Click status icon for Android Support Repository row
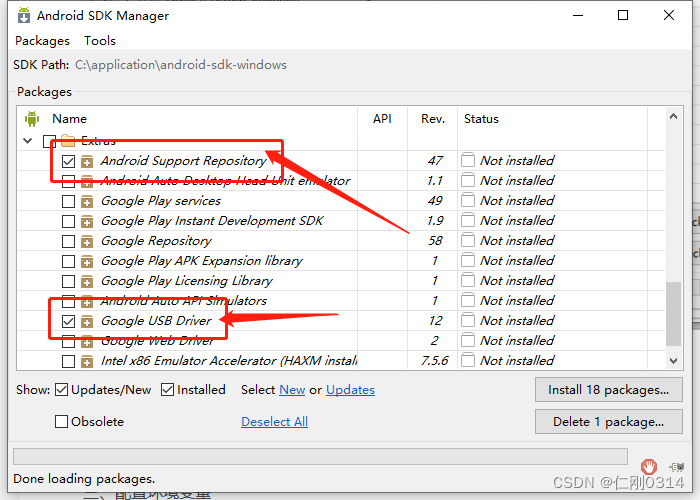The image size is (700, 500). click(468, 160)
